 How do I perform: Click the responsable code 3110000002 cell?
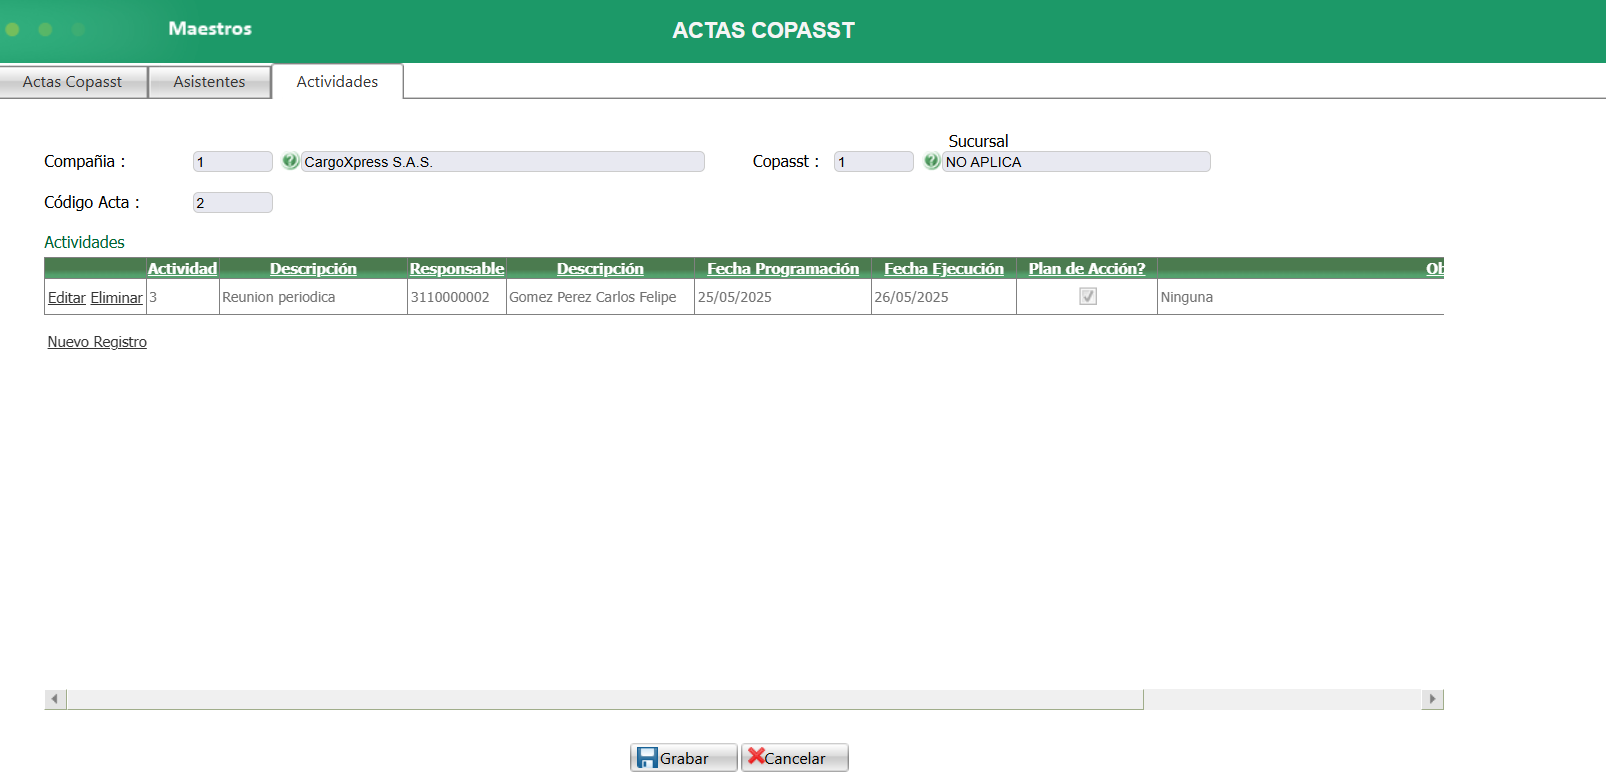[457, 297]
